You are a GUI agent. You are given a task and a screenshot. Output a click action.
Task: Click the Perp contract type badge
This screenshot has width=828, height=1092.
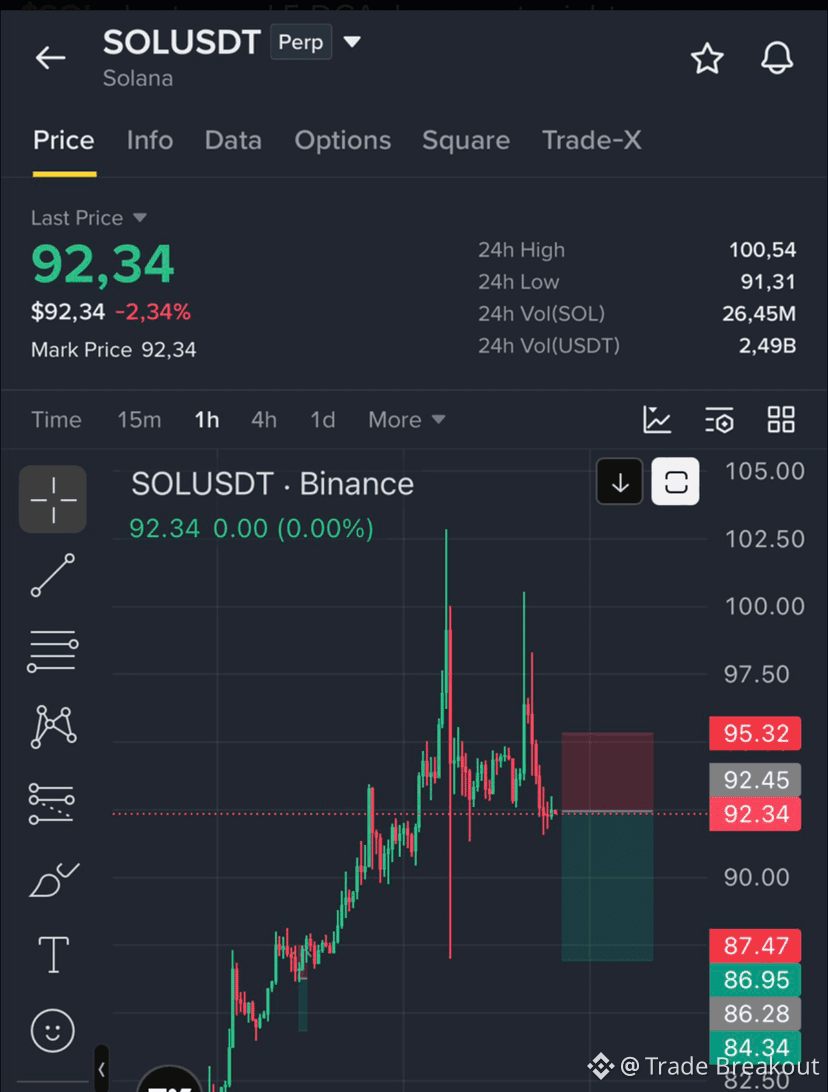coord(301,42)
